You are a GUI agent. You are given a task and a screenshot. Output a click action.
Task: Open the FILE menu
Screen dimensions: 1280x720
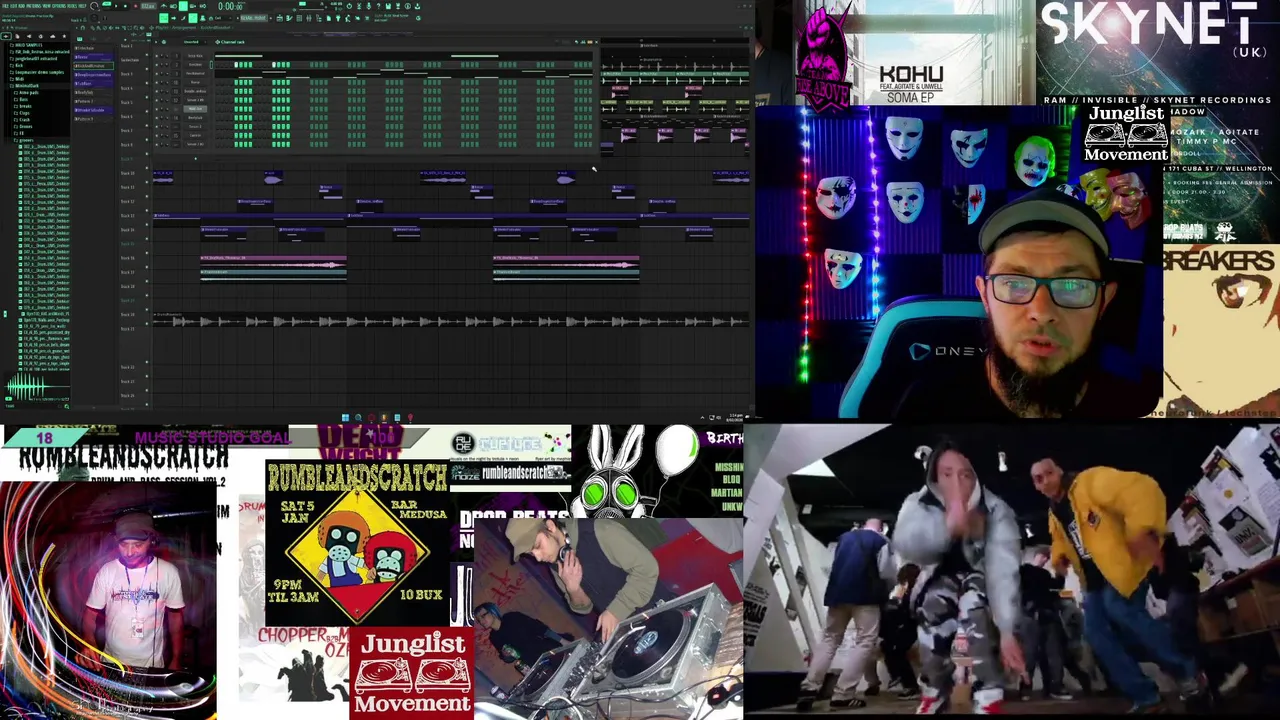tap(5, 5)
